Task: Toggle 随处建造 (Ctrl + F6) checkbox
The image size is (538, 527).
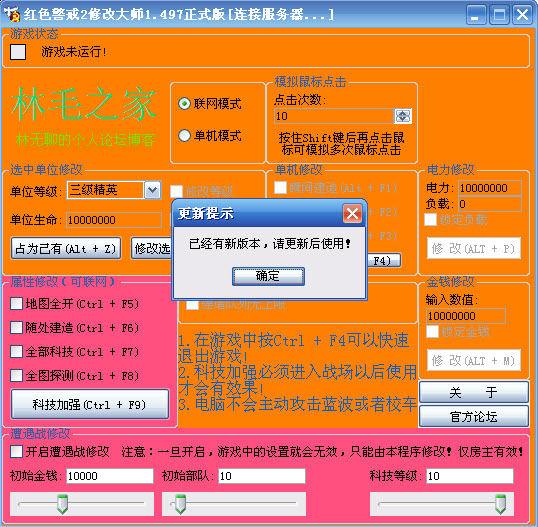Action: (x=16, y=328)
